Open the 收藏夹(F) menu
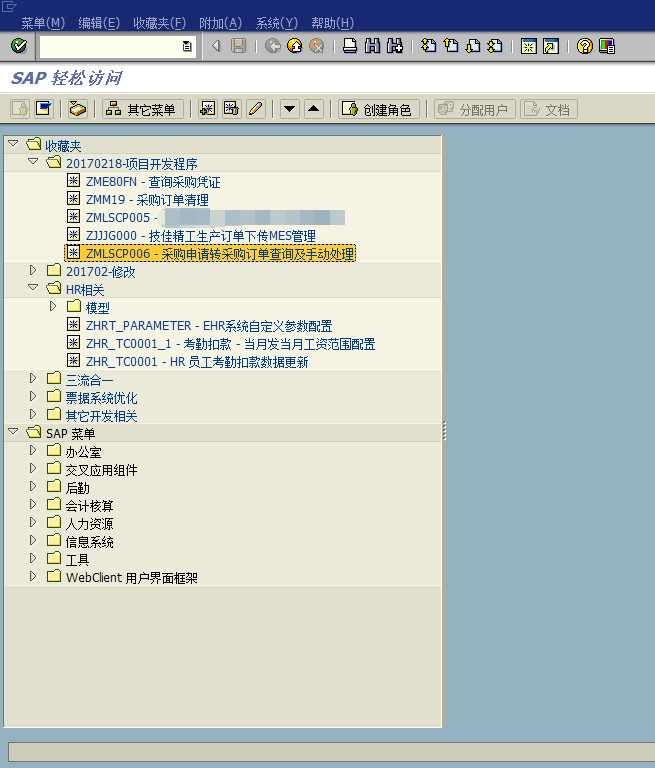Viewport: 655px width, 768px height. (160, 23)
